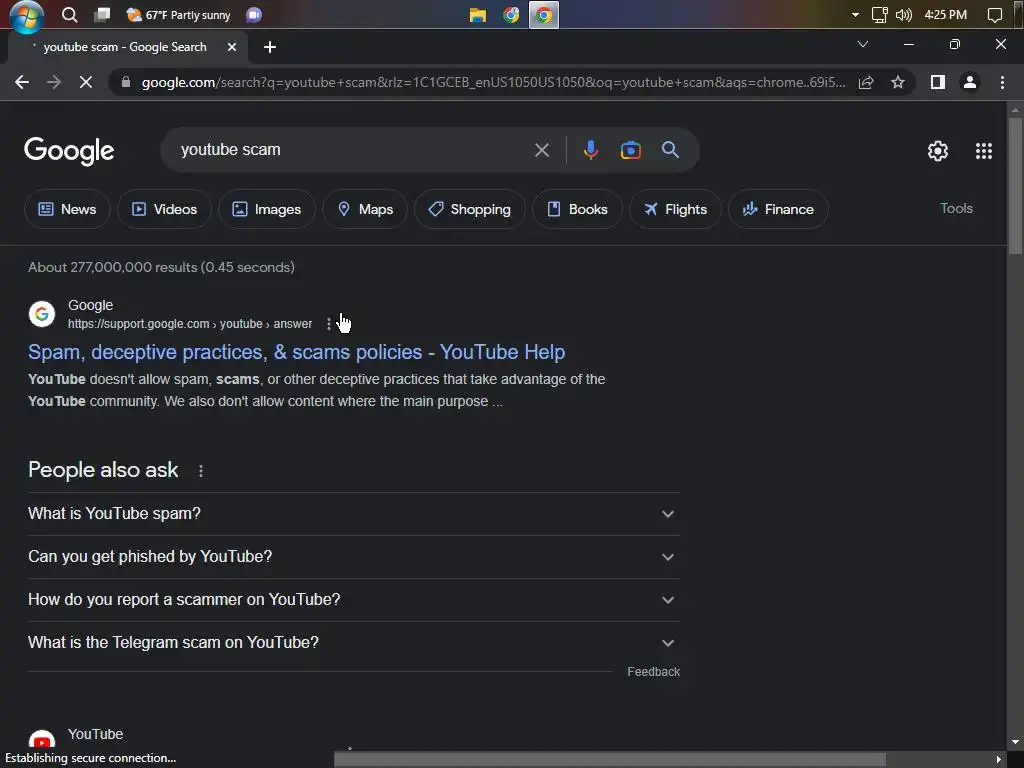1024x768 pixels.
Task: Open Spam, deceptive practices YouTube Help link
Action: tap(296, 352)
